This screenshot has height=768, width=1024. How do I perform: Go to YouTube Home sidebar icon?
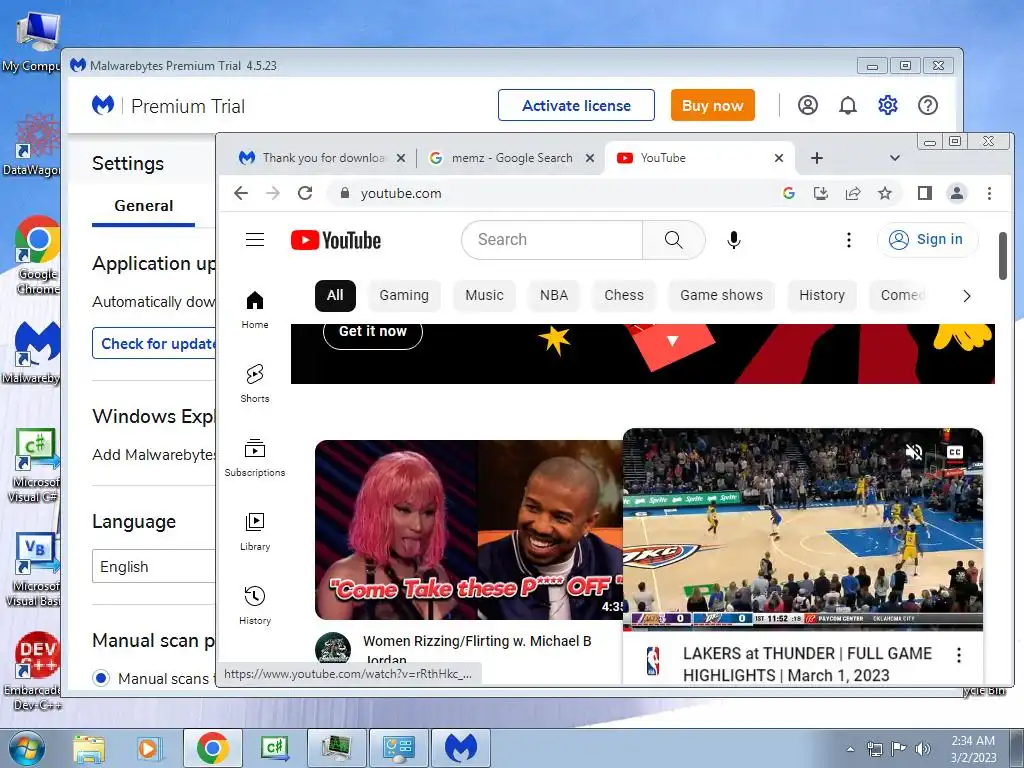[x=255, y=310]
